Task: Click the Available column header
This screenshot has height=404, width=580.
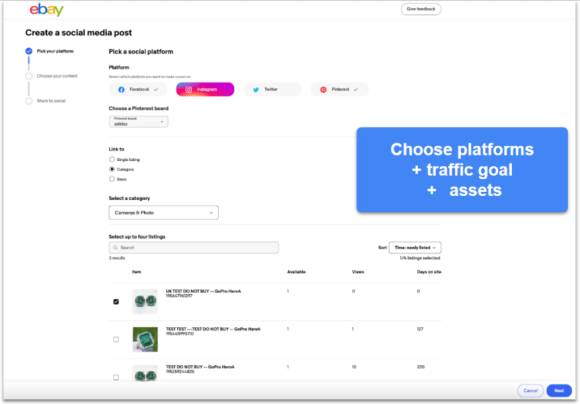Action: pos(296,272)
